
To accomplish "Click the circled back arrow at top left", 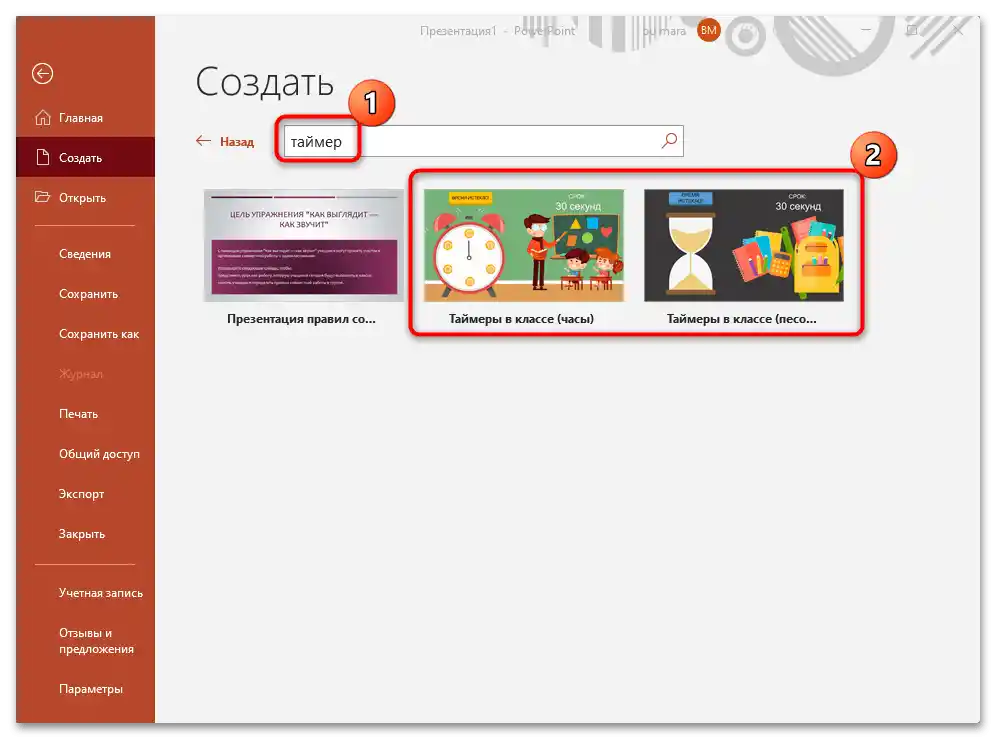I will (x=41, y=73).
